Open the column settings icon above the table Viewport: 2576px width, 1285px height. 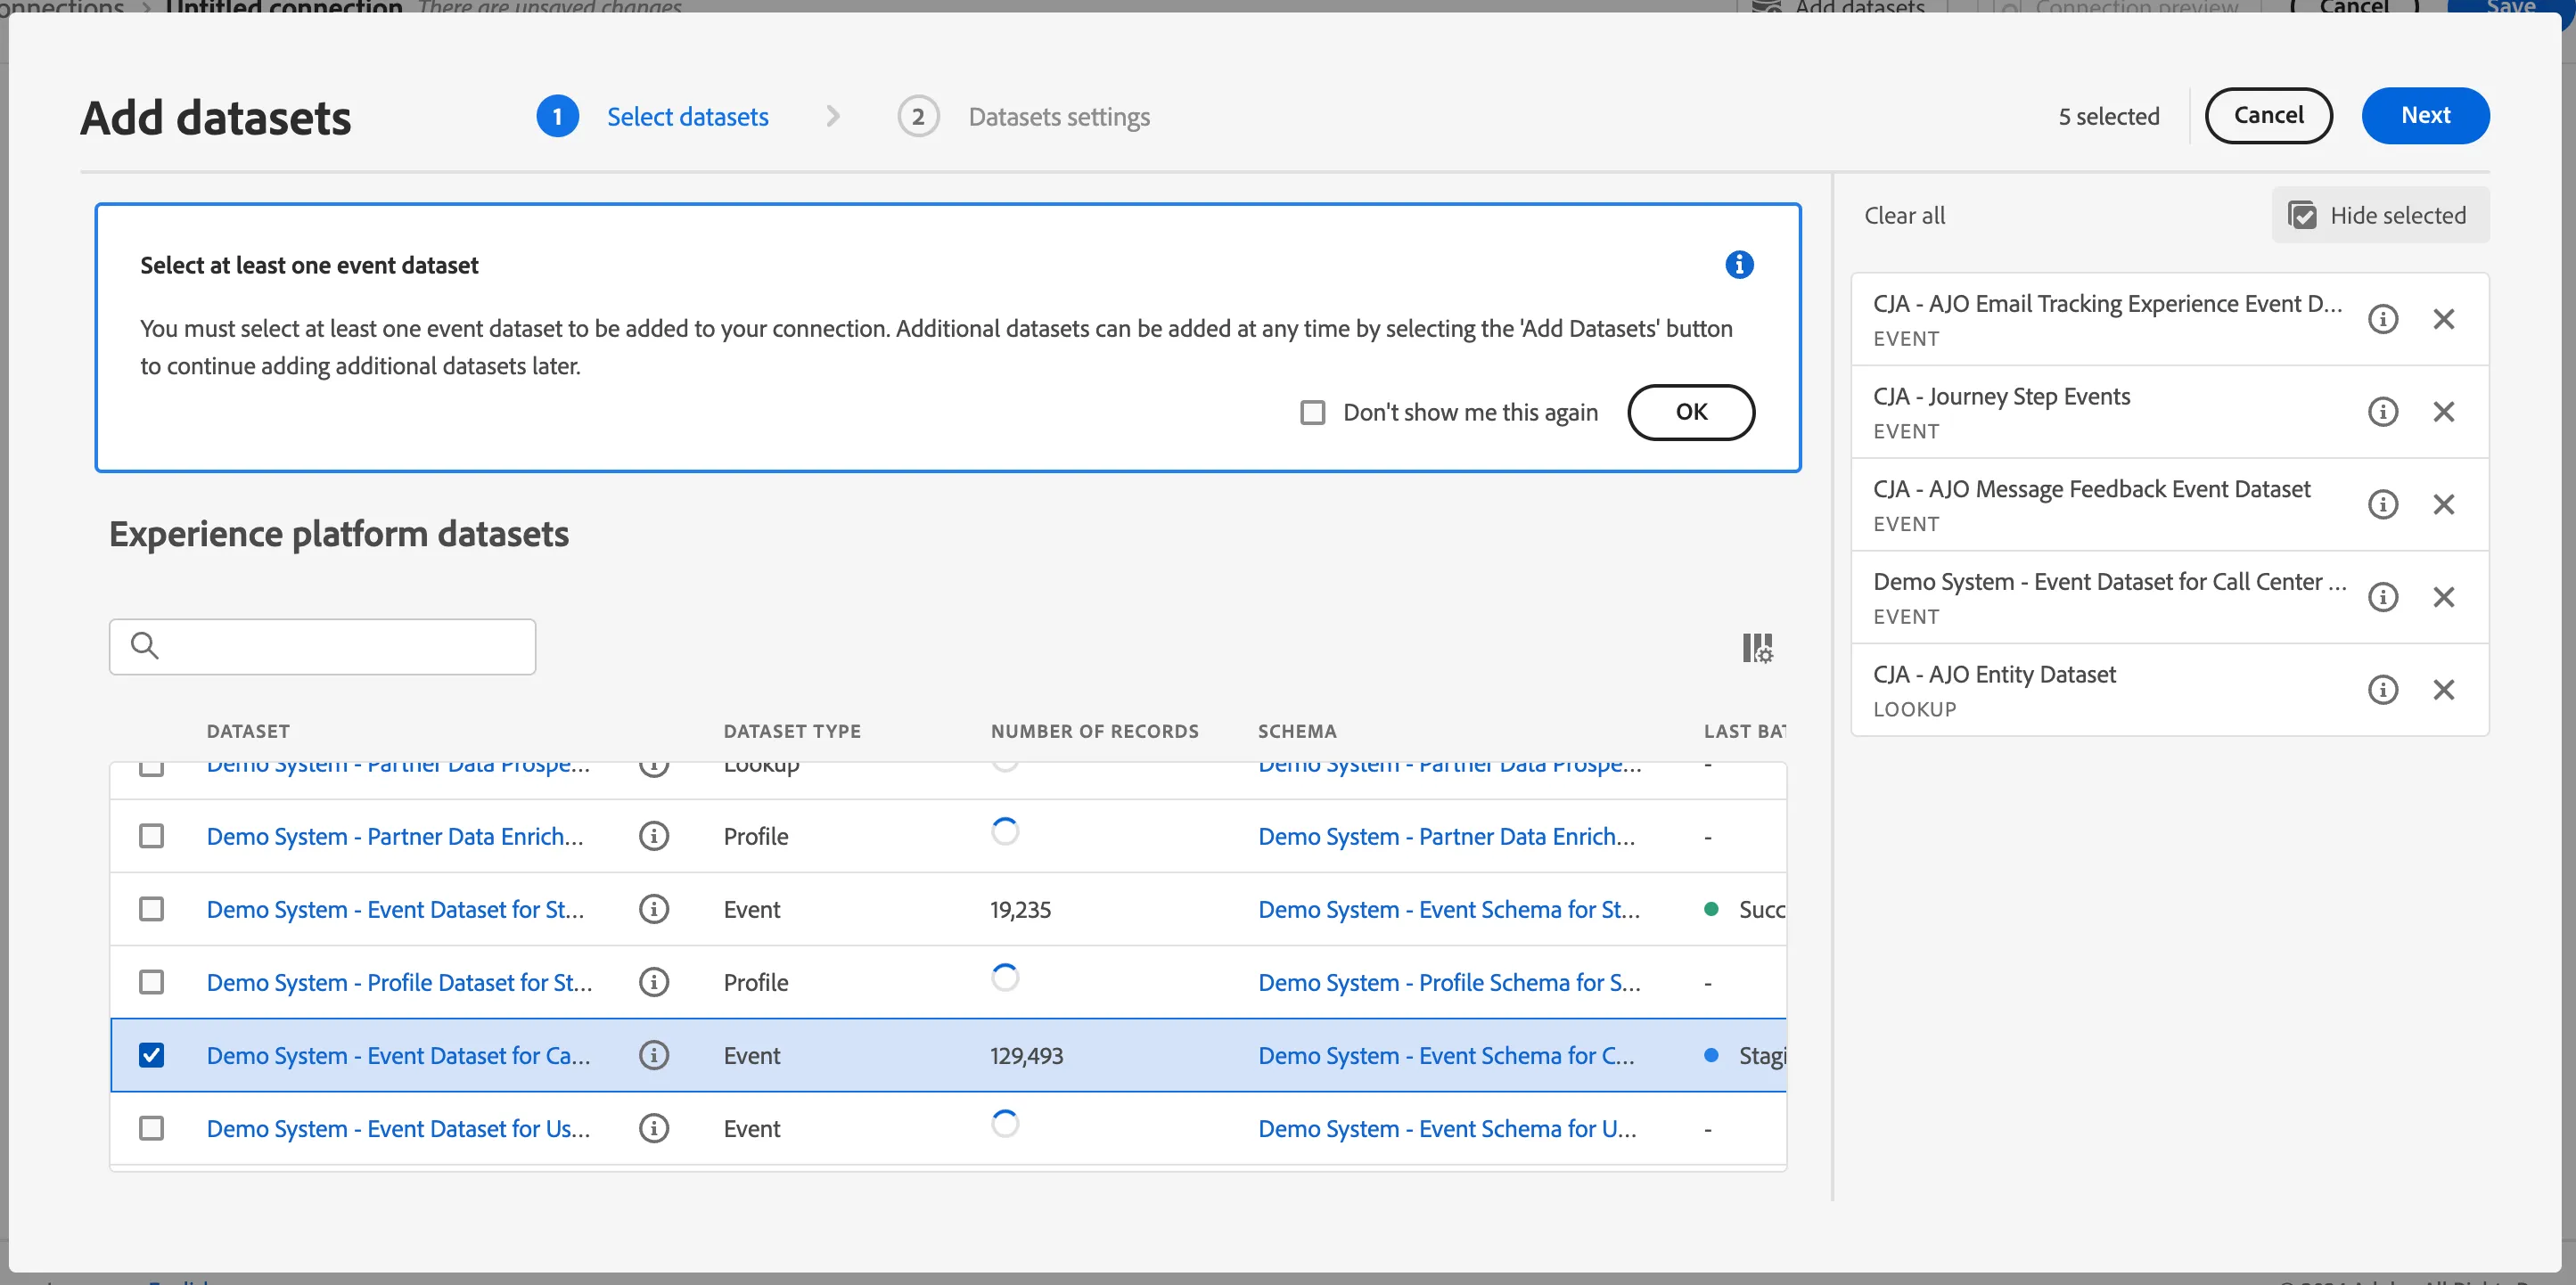coord(1757,647)
